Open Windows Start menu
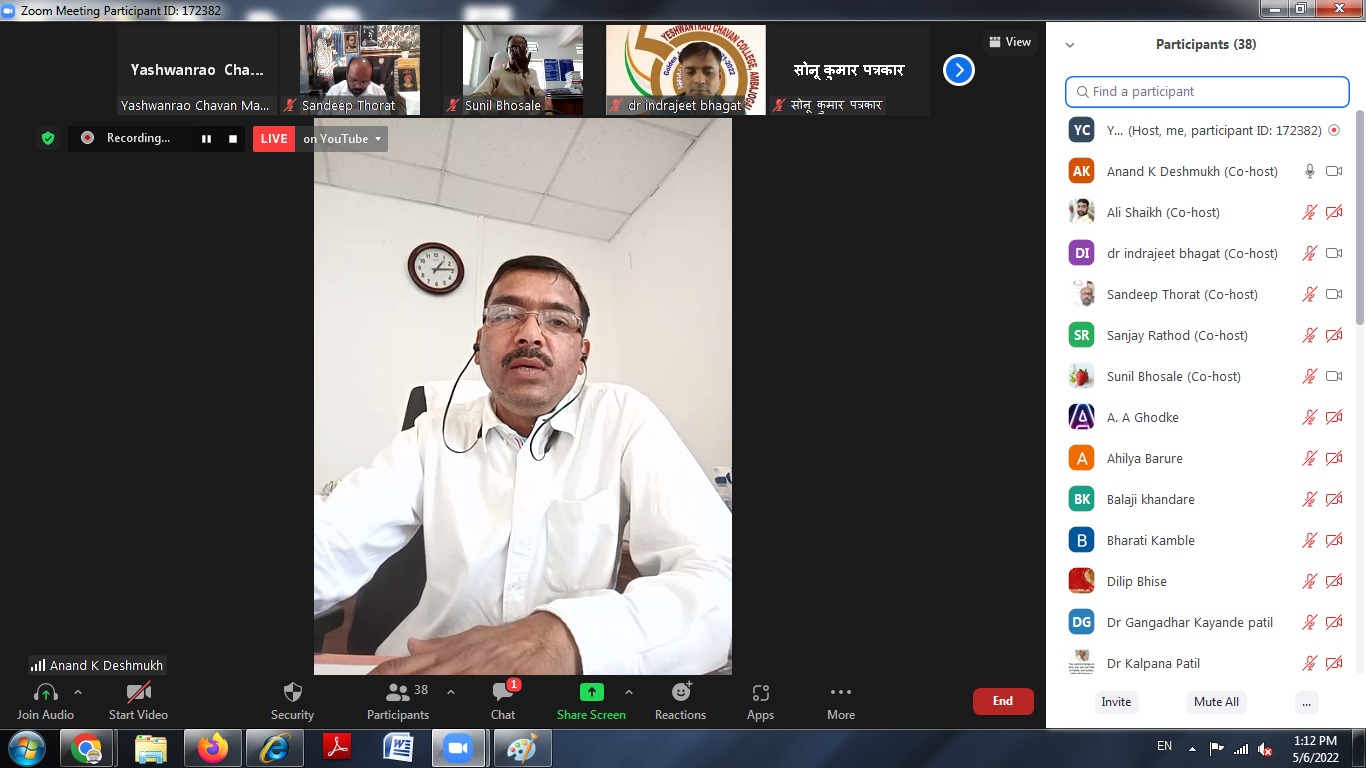The height and width of the screenshot is (768, 1366). 26,748
